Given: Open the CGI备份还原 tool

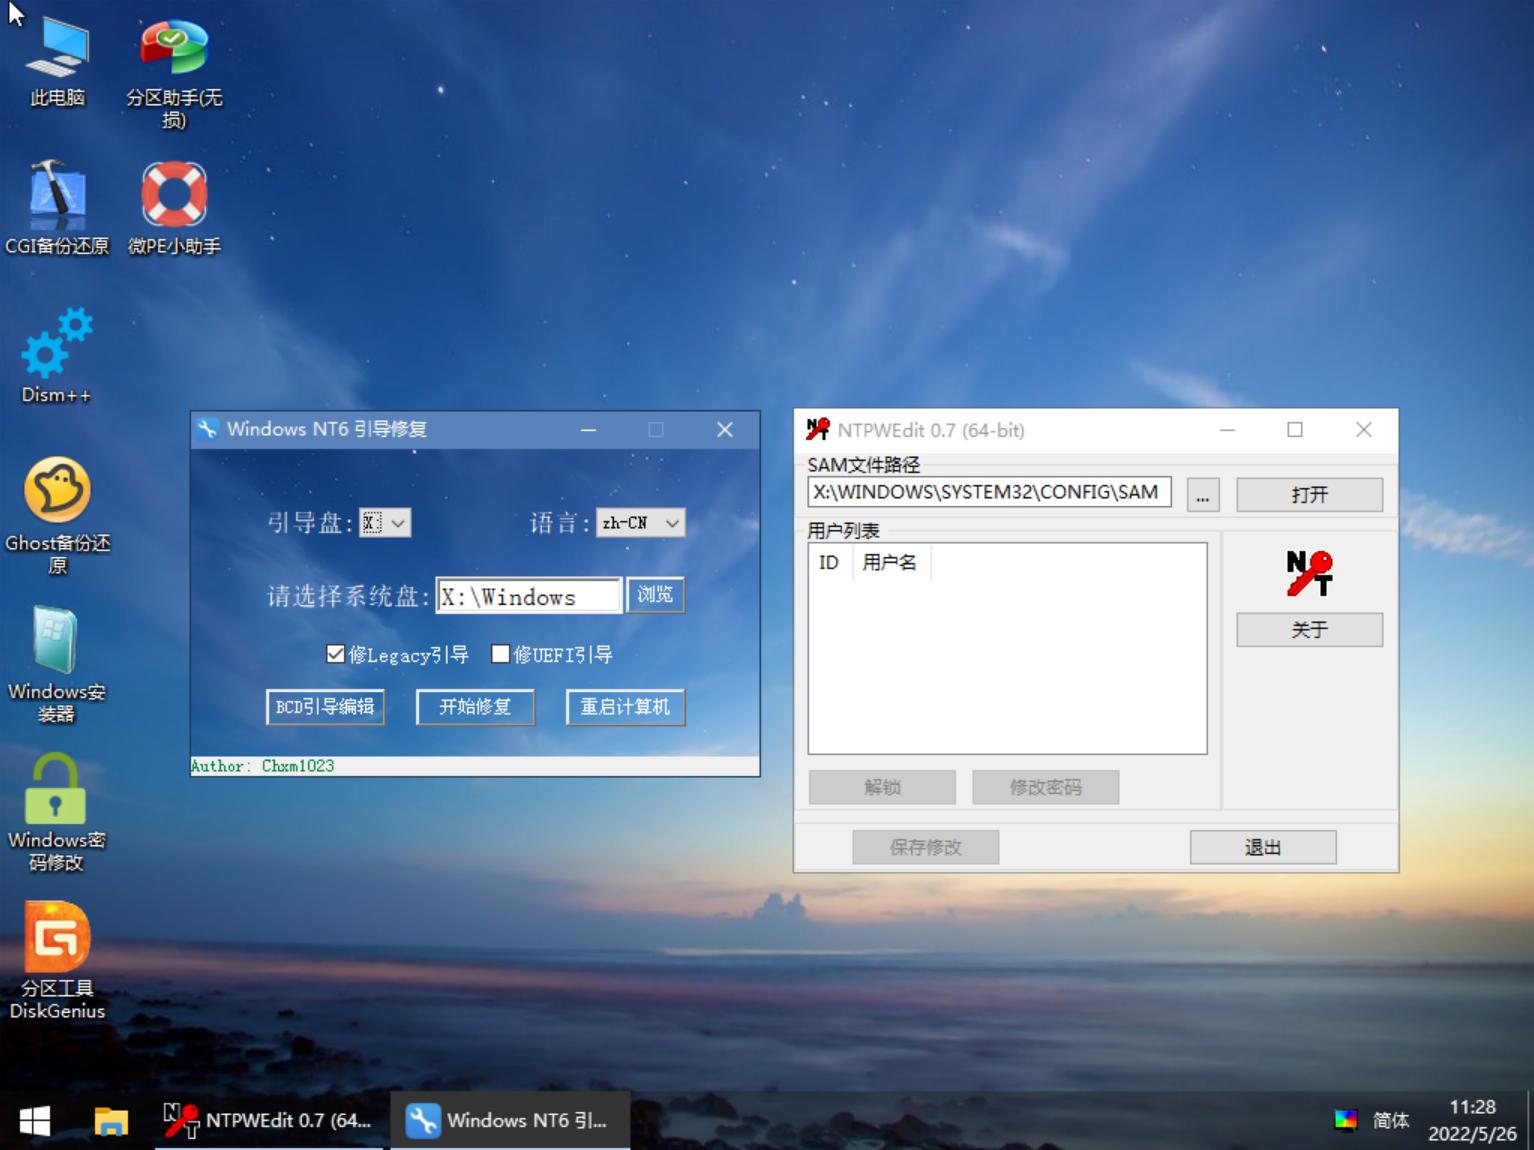Looking at the screenshot, I should click(56, 195).
